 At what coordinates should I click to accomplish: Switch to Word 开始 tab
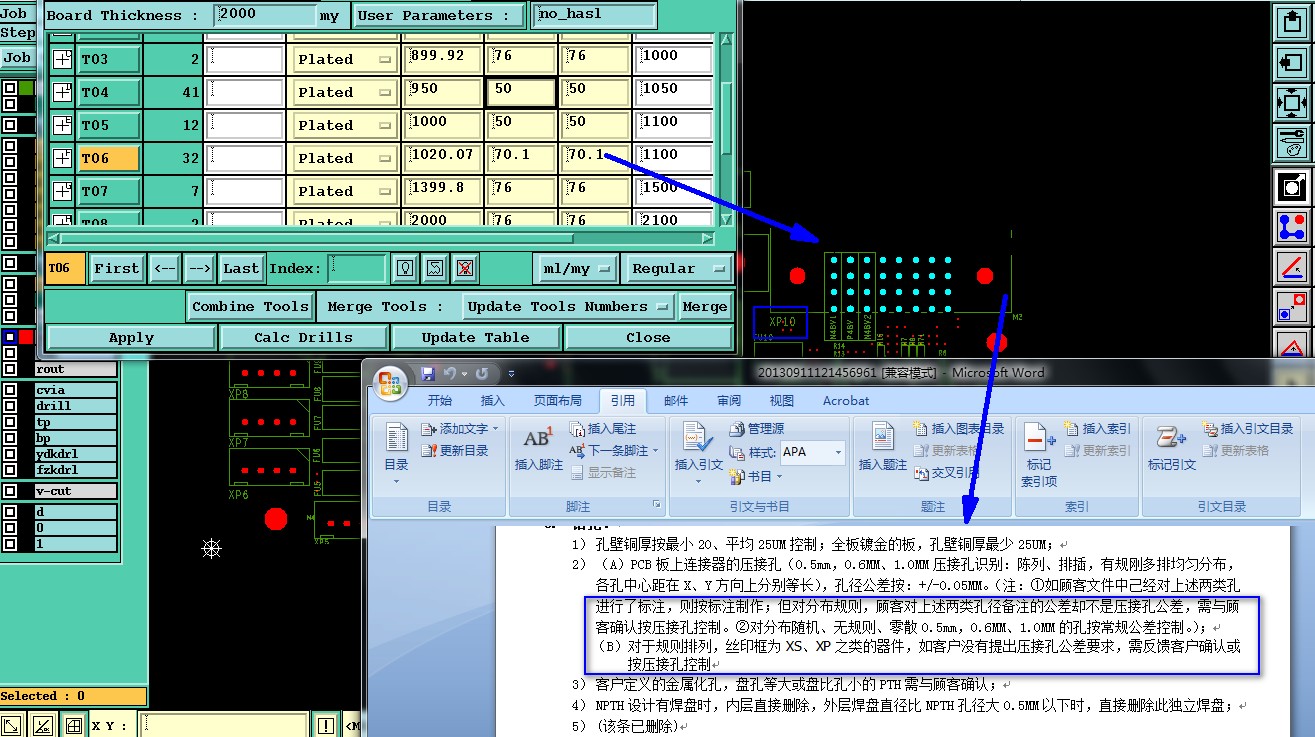click(440, 401)
